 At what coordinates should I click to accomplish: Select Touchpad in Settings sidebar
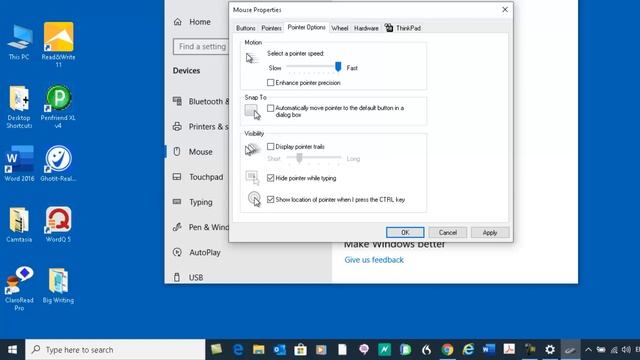(x=198, y=177)
